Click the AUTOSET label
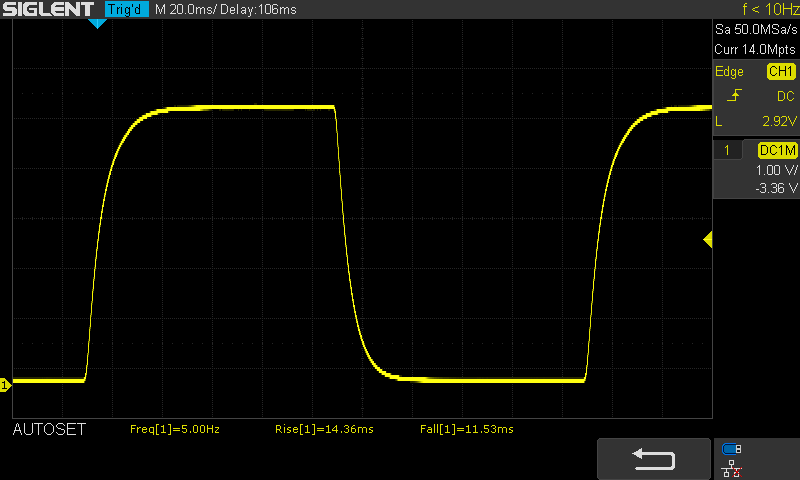This screenshot has width=800, height=480. (x=49, y=430)
